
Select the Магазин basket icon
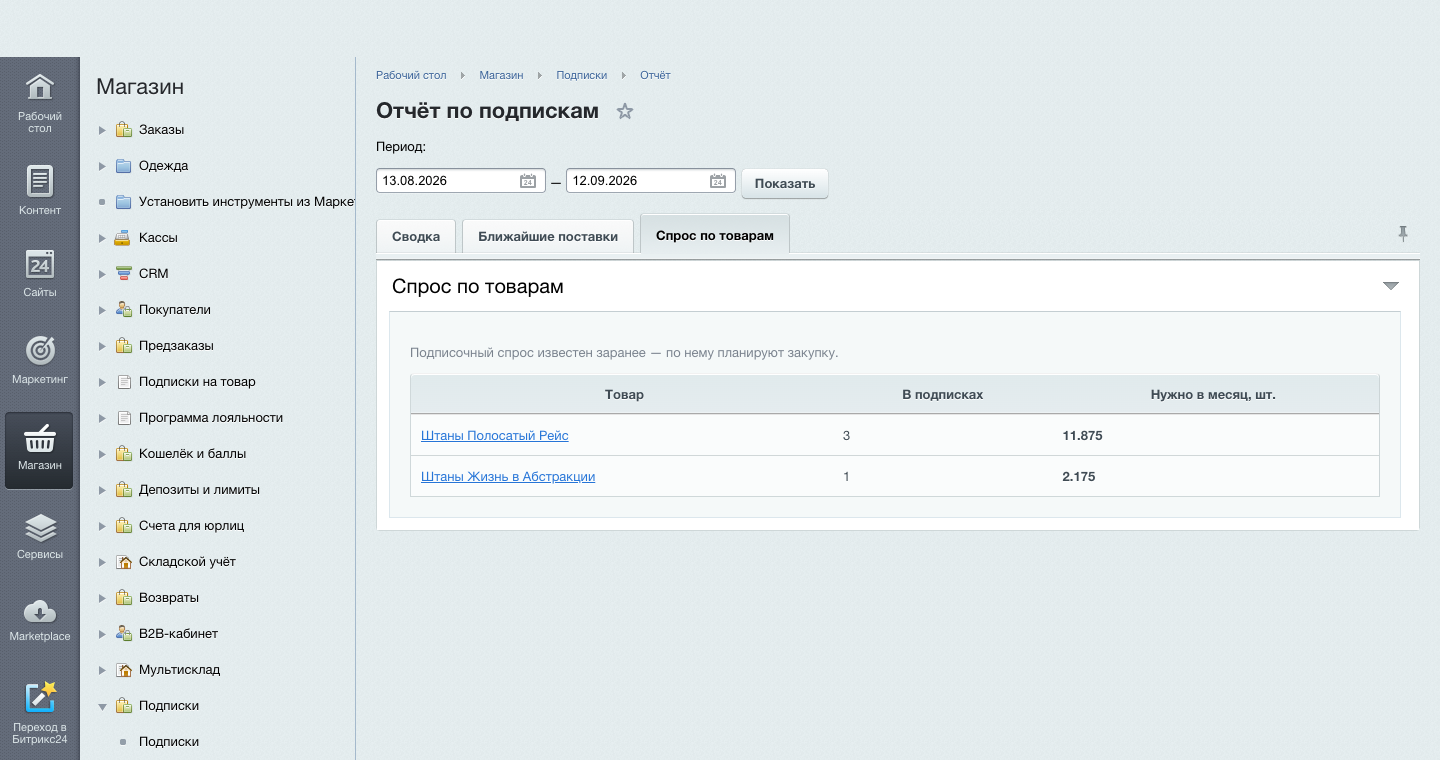pos(39,438)
